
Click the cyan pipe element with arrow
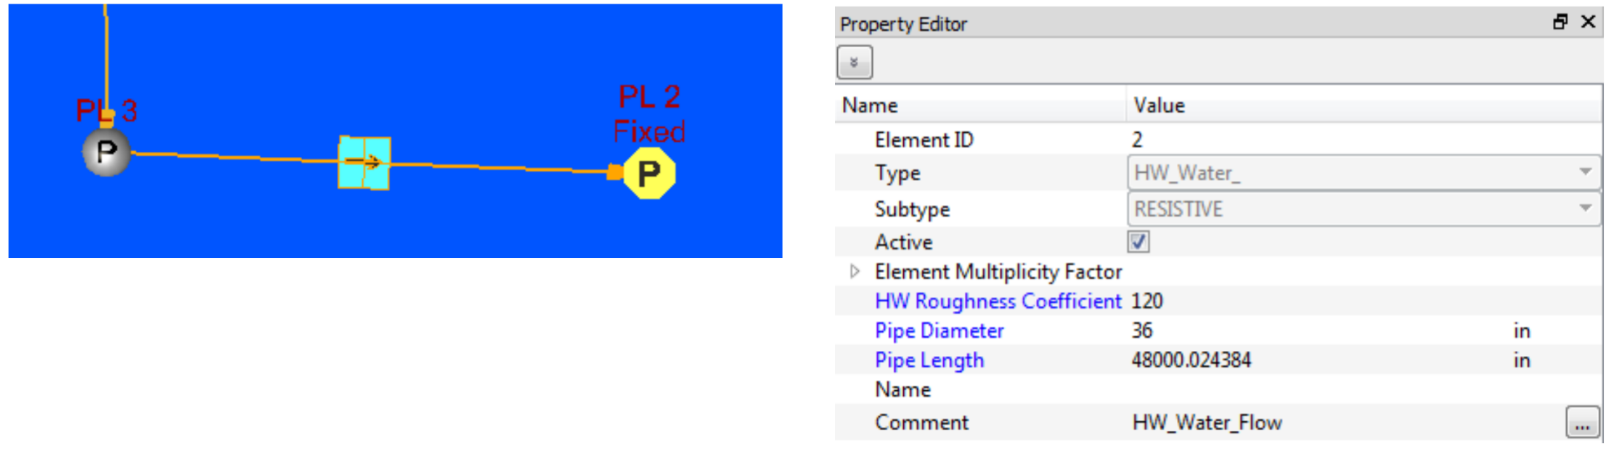[364, 163]
